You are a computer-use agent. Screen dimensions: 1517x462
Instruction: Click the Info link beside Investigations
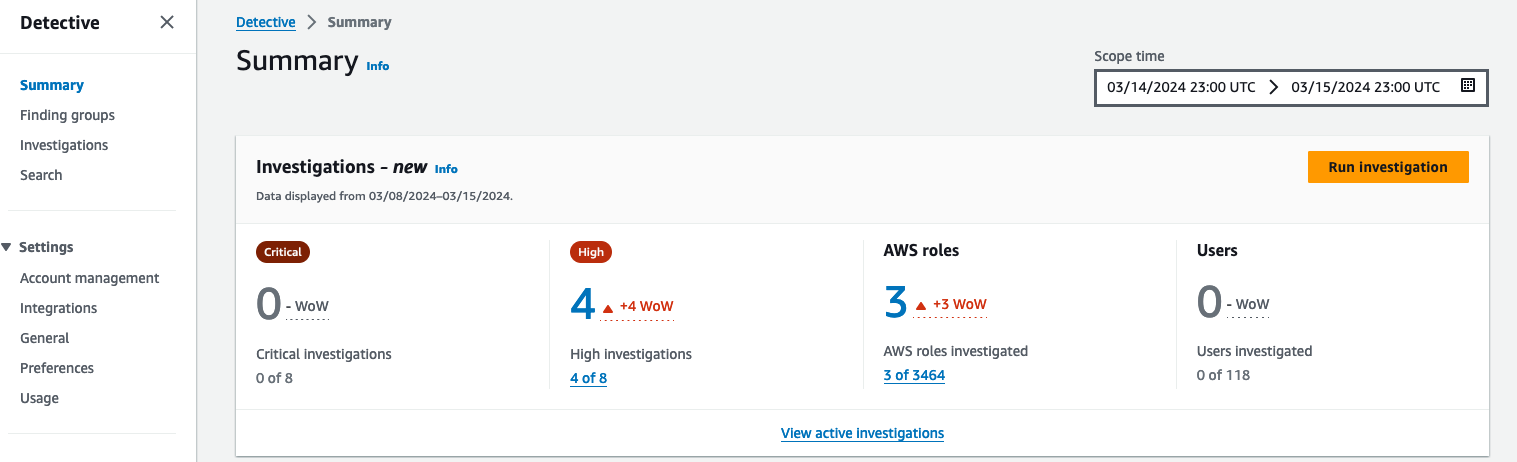coord(446,169)
